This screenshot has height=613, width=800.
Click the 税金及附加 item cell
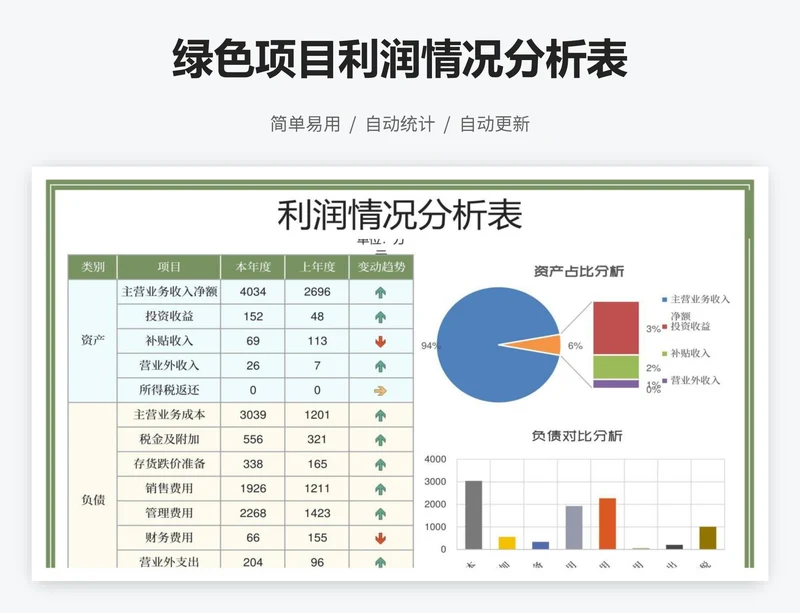169,439
